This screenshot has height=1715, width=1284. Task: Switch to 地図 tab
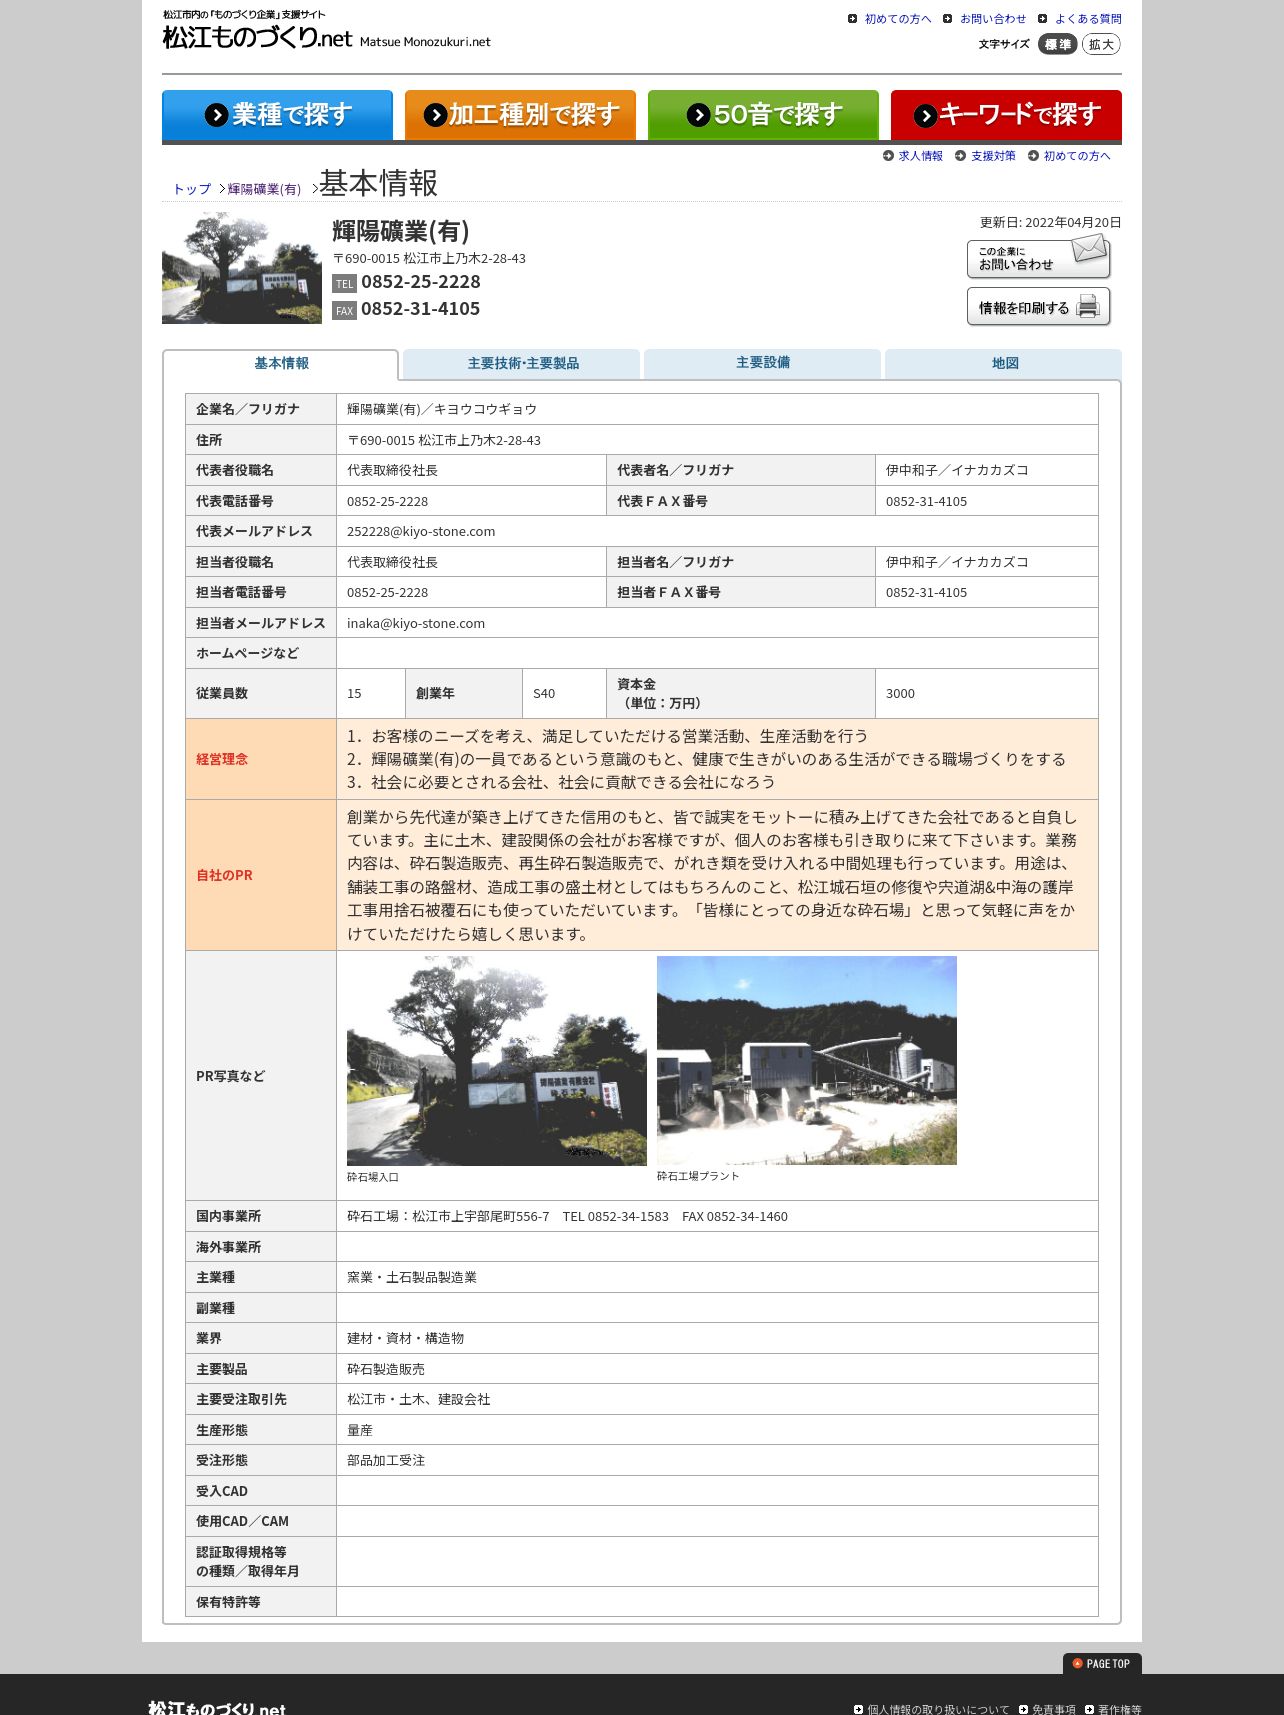click(x=1004, y=363)
